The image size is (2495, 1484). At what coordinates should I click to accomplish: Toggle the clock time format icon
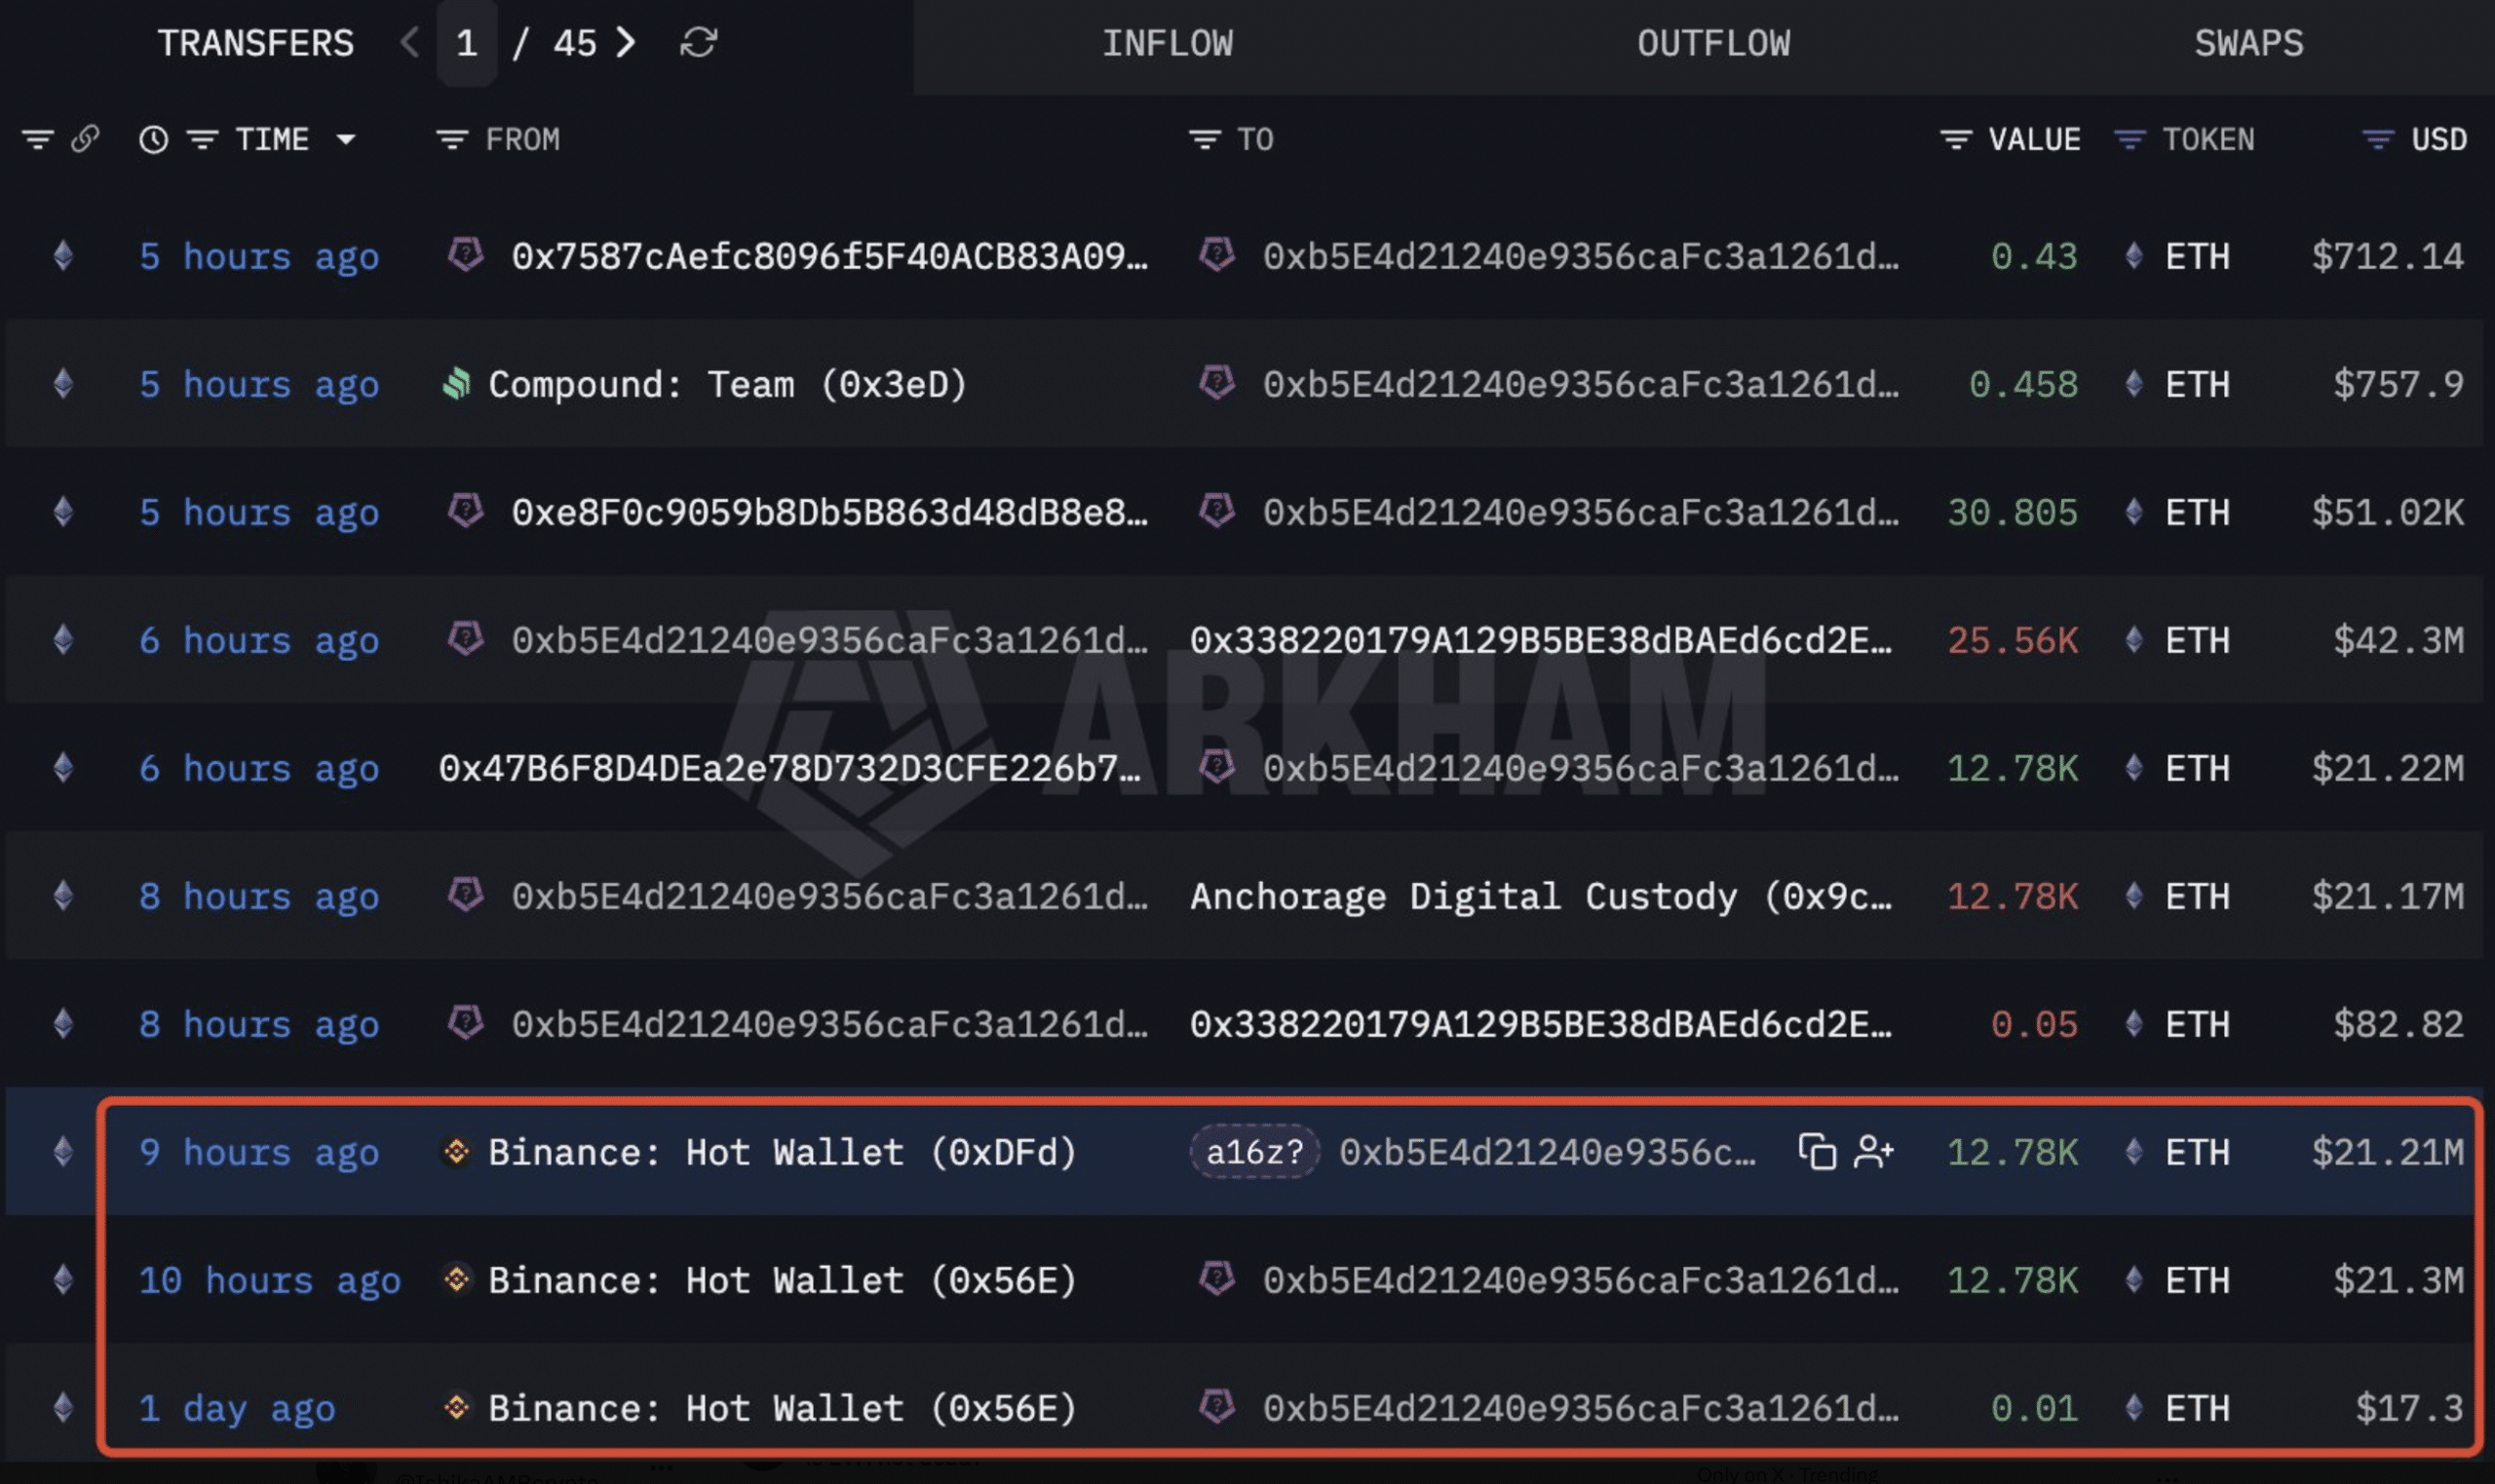(x=153, y=139)
